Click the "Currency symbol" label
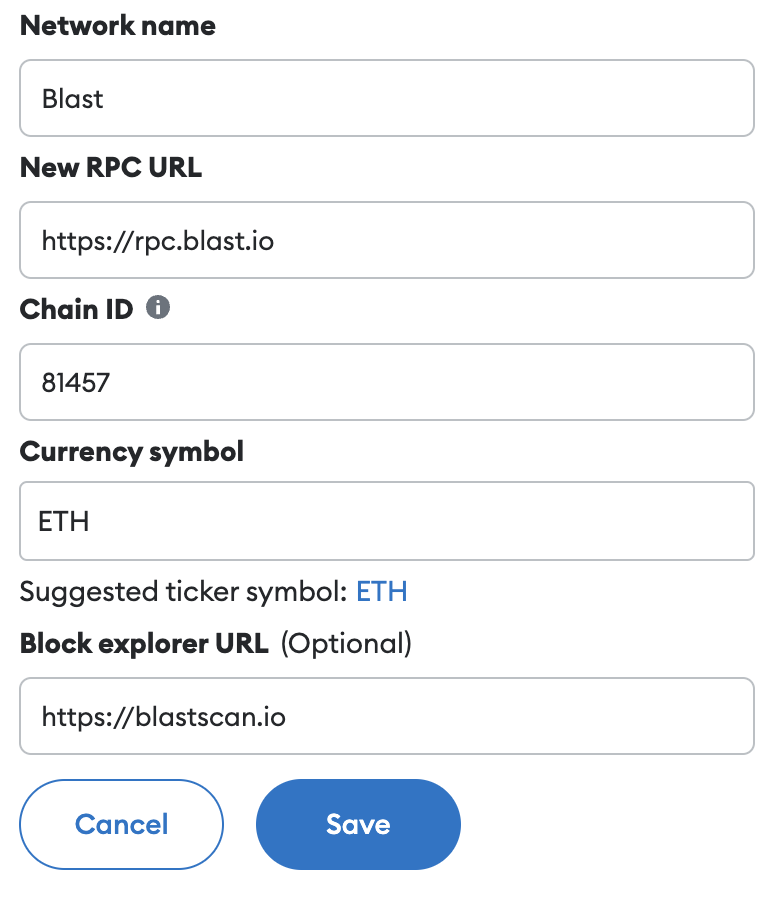This screenshot has height=898, width=778. tap(132, 451)
